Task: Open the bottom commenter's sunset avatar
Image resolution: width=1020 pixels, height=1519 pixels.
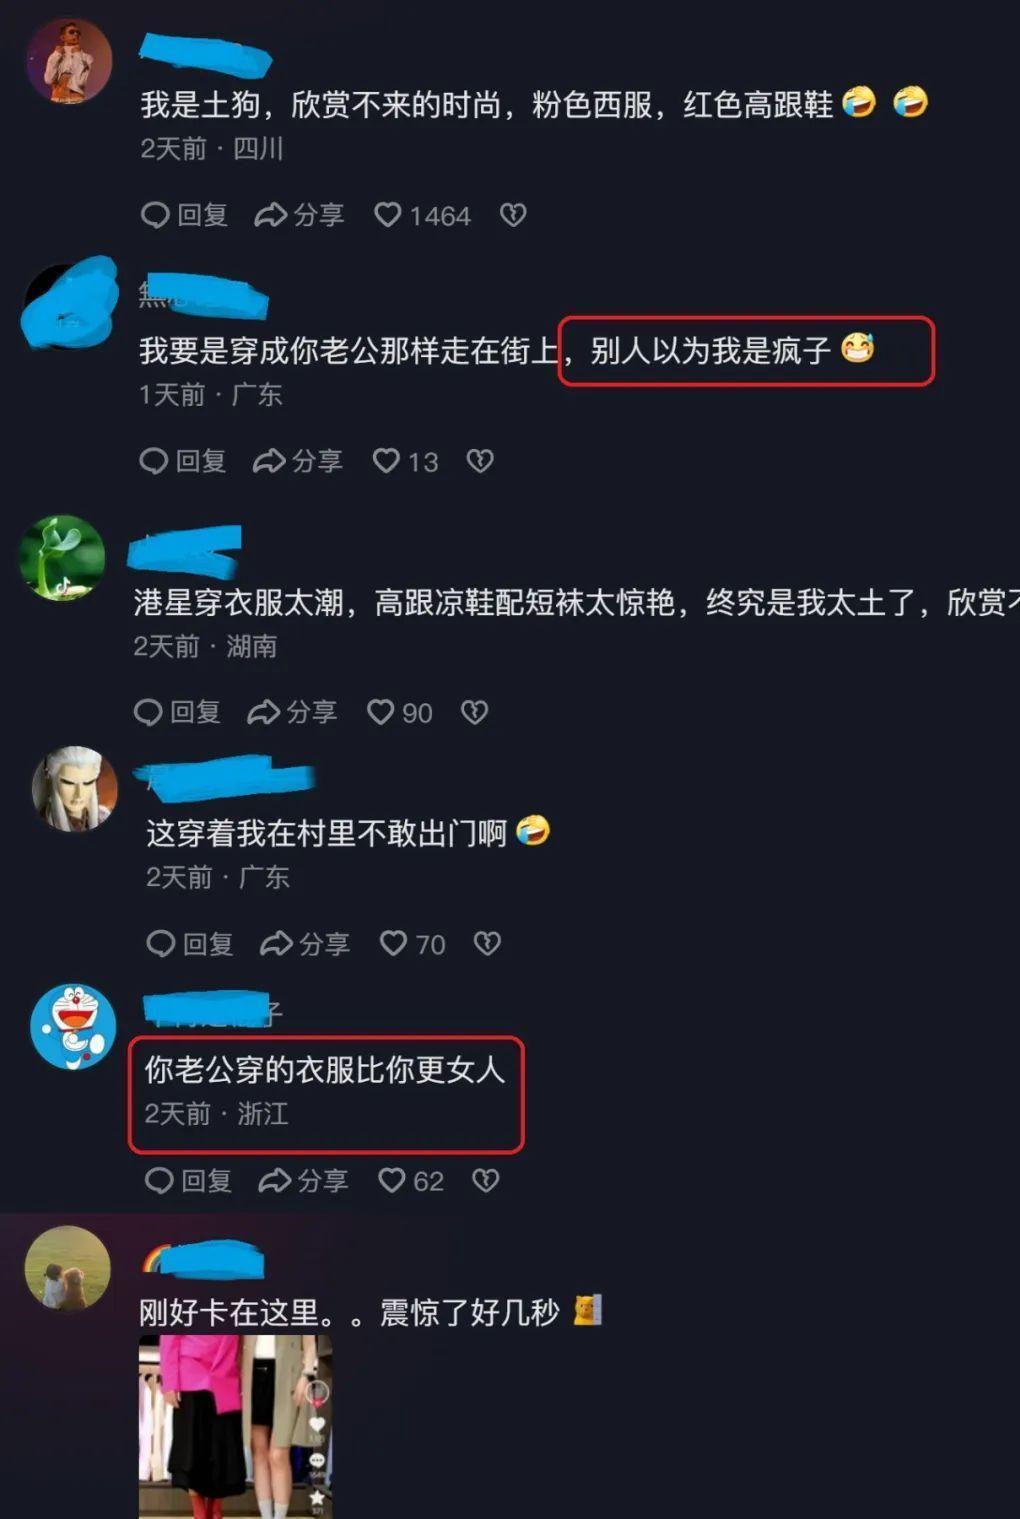Action: [x=67, y=1268]
